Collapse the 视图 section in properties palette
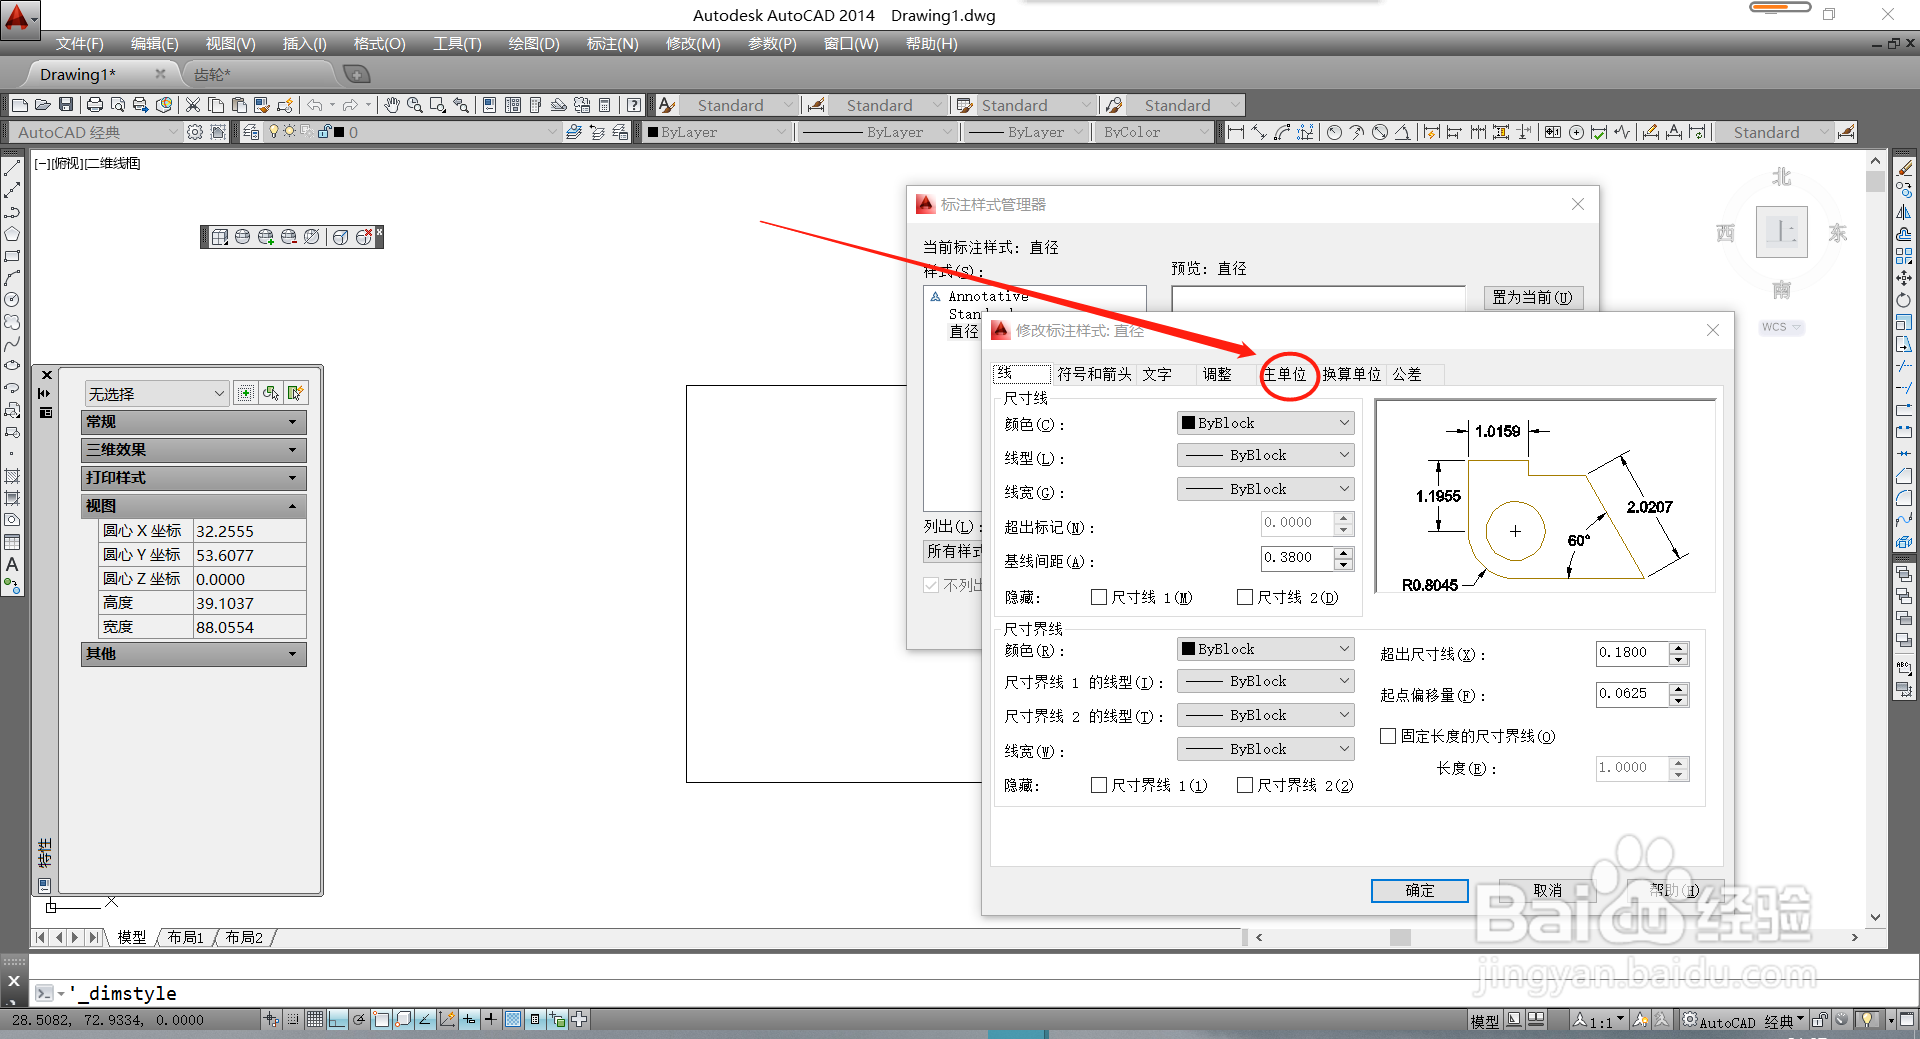Screen dimensions: 1920x1039 pyautogui.click(x=193, y=506)
